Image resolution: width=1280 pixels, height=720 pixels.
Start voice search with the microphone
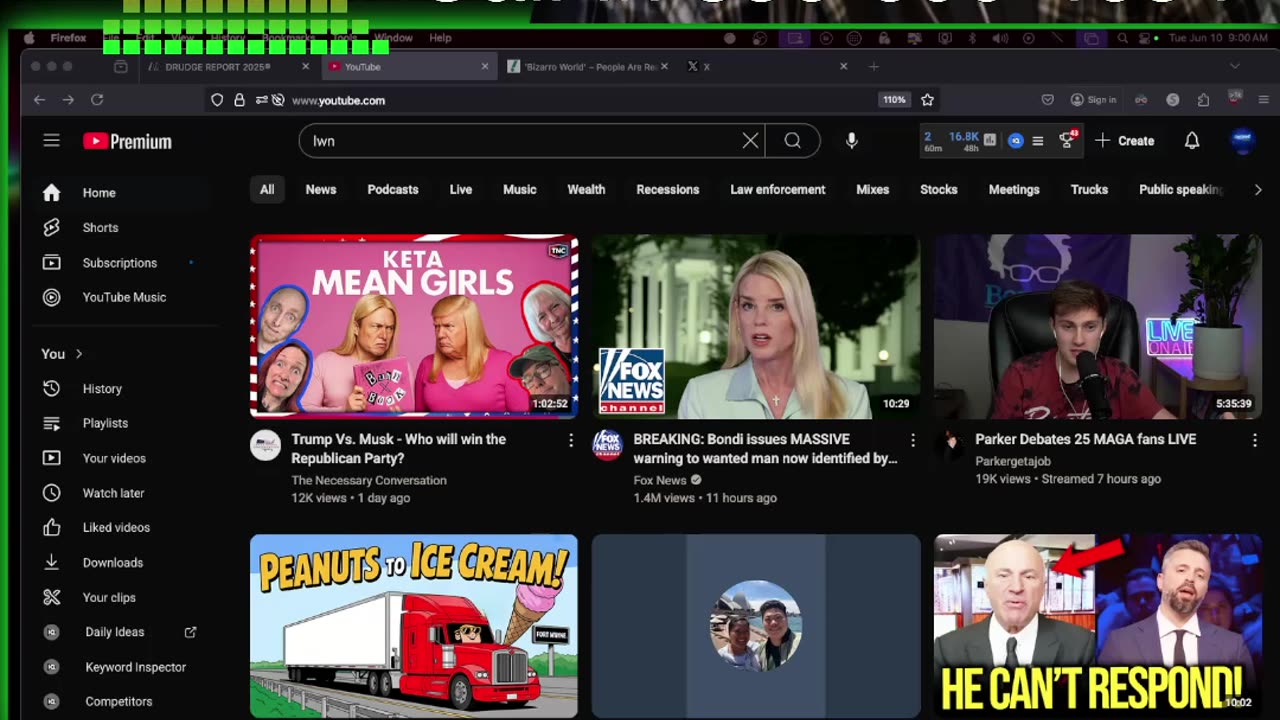coord(852,141)
